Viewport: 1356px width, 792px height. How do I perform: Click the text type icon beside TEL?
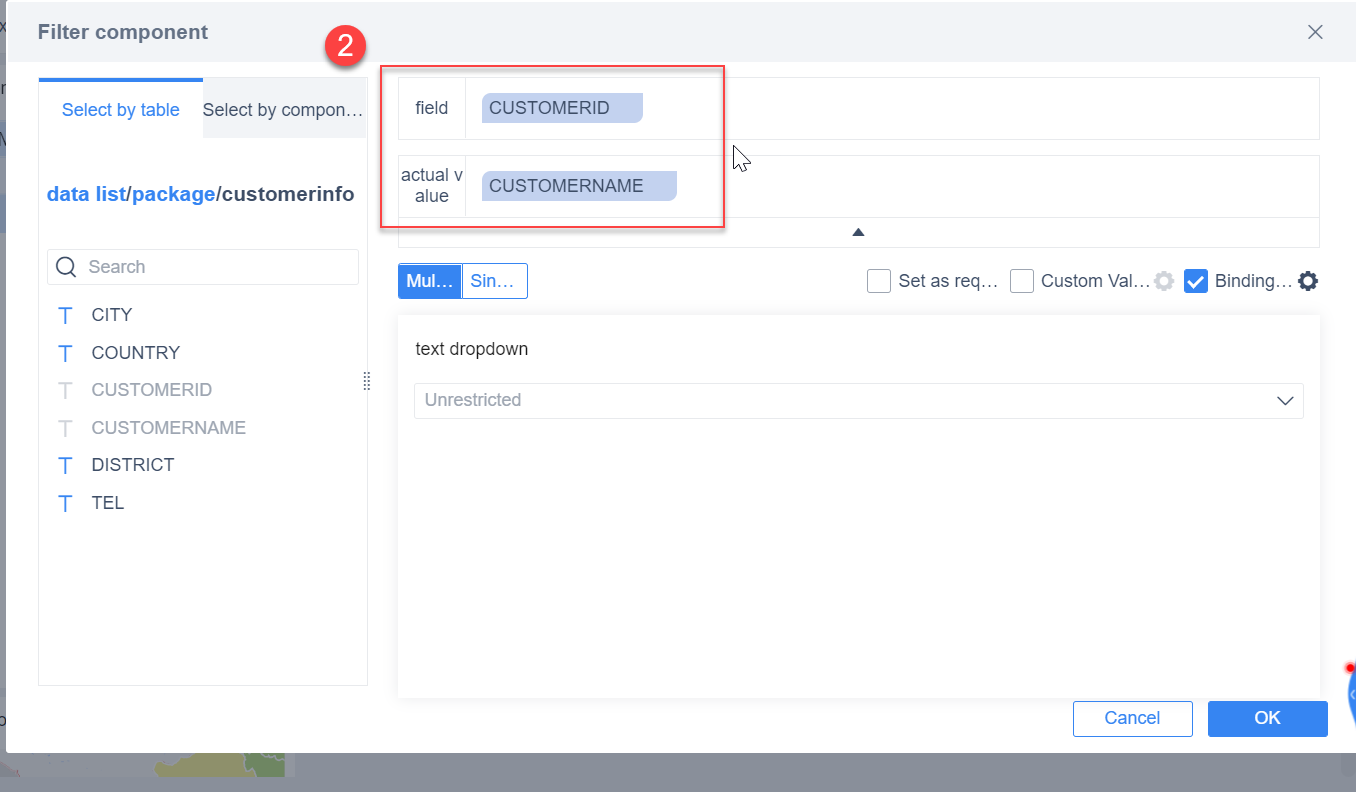(x=66, y=503)
